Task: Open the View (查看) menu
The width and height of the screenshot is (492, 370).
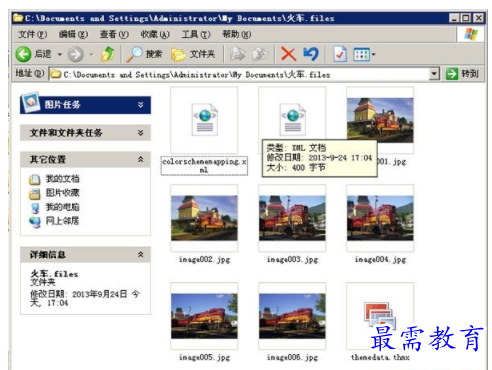Action: pyautogui.click(x=114, y=34)
